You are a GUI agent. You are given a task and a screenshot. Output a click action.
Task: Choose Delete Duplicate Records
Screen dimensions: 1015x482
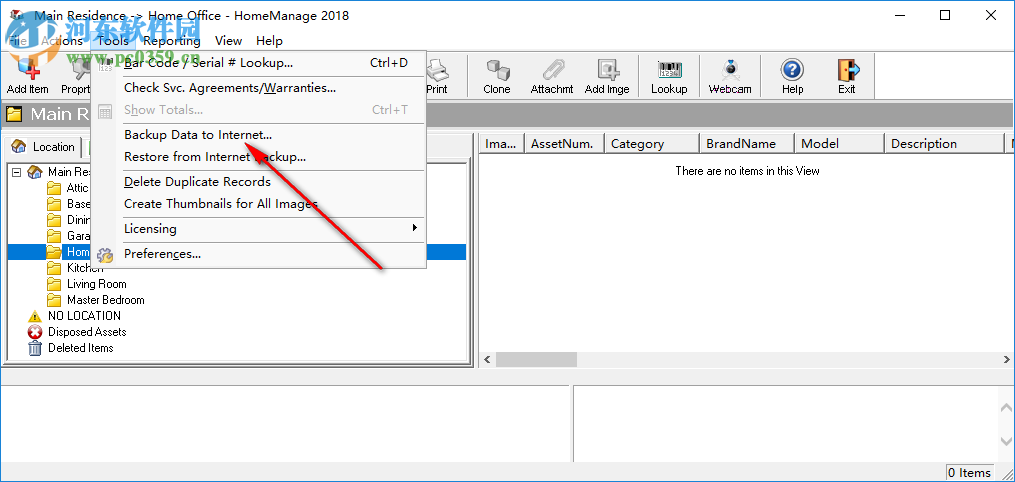point(259,182)
